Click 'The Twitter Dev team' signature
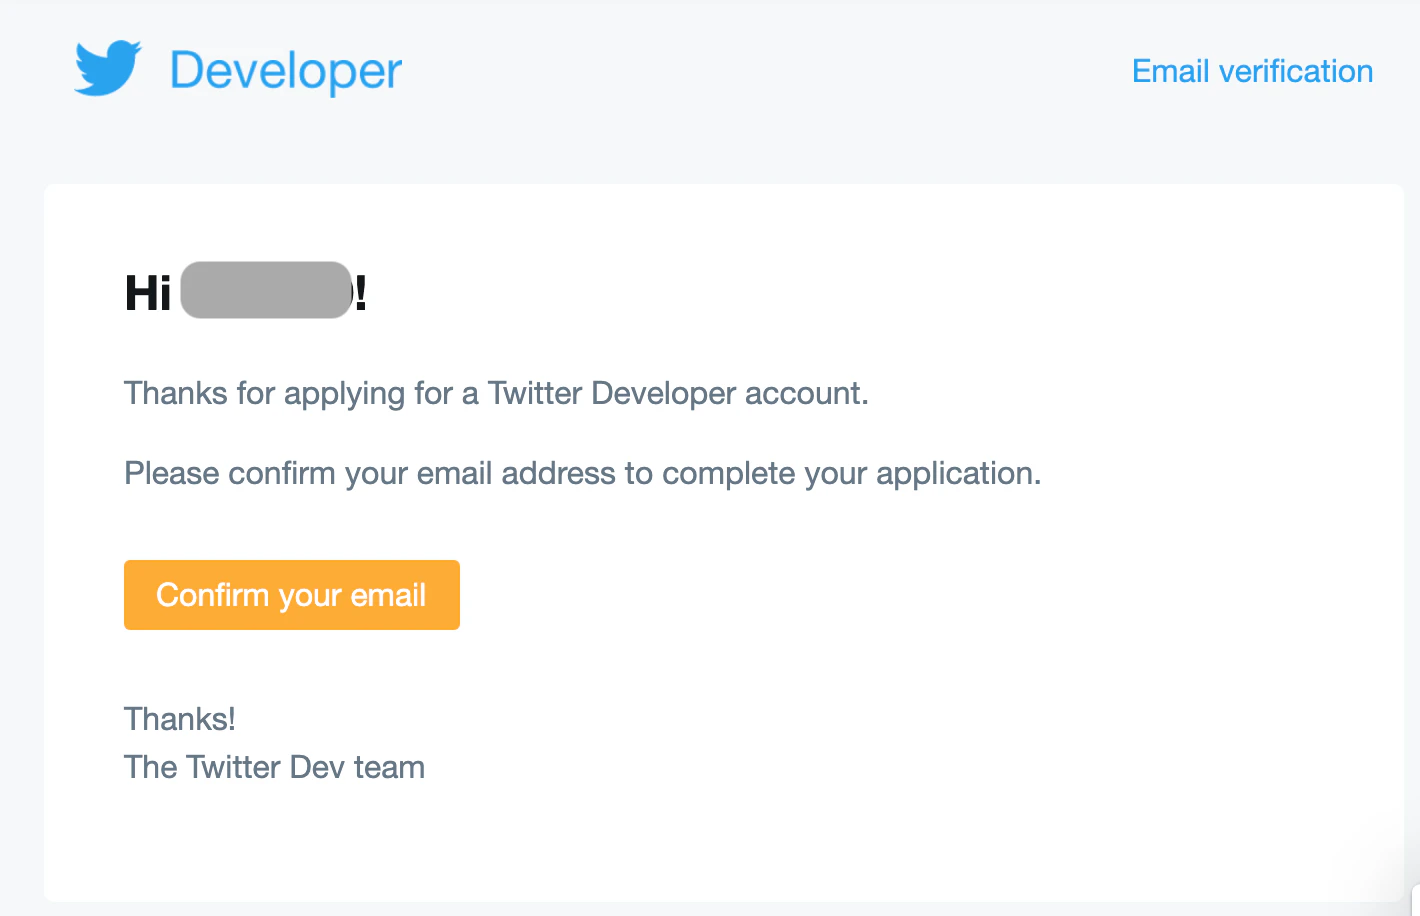The width and height of the screenshot is (1420, 916). [x=275, y=767]
